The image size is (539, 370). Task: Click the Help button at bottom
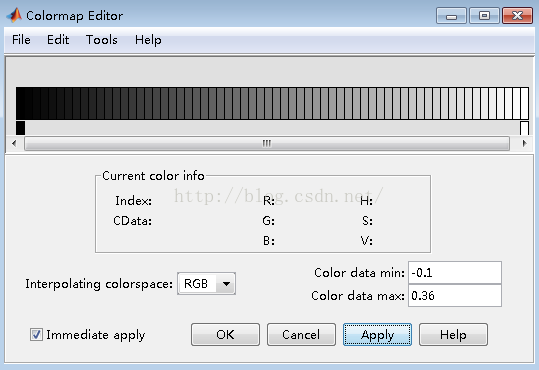tap(453, 335)
